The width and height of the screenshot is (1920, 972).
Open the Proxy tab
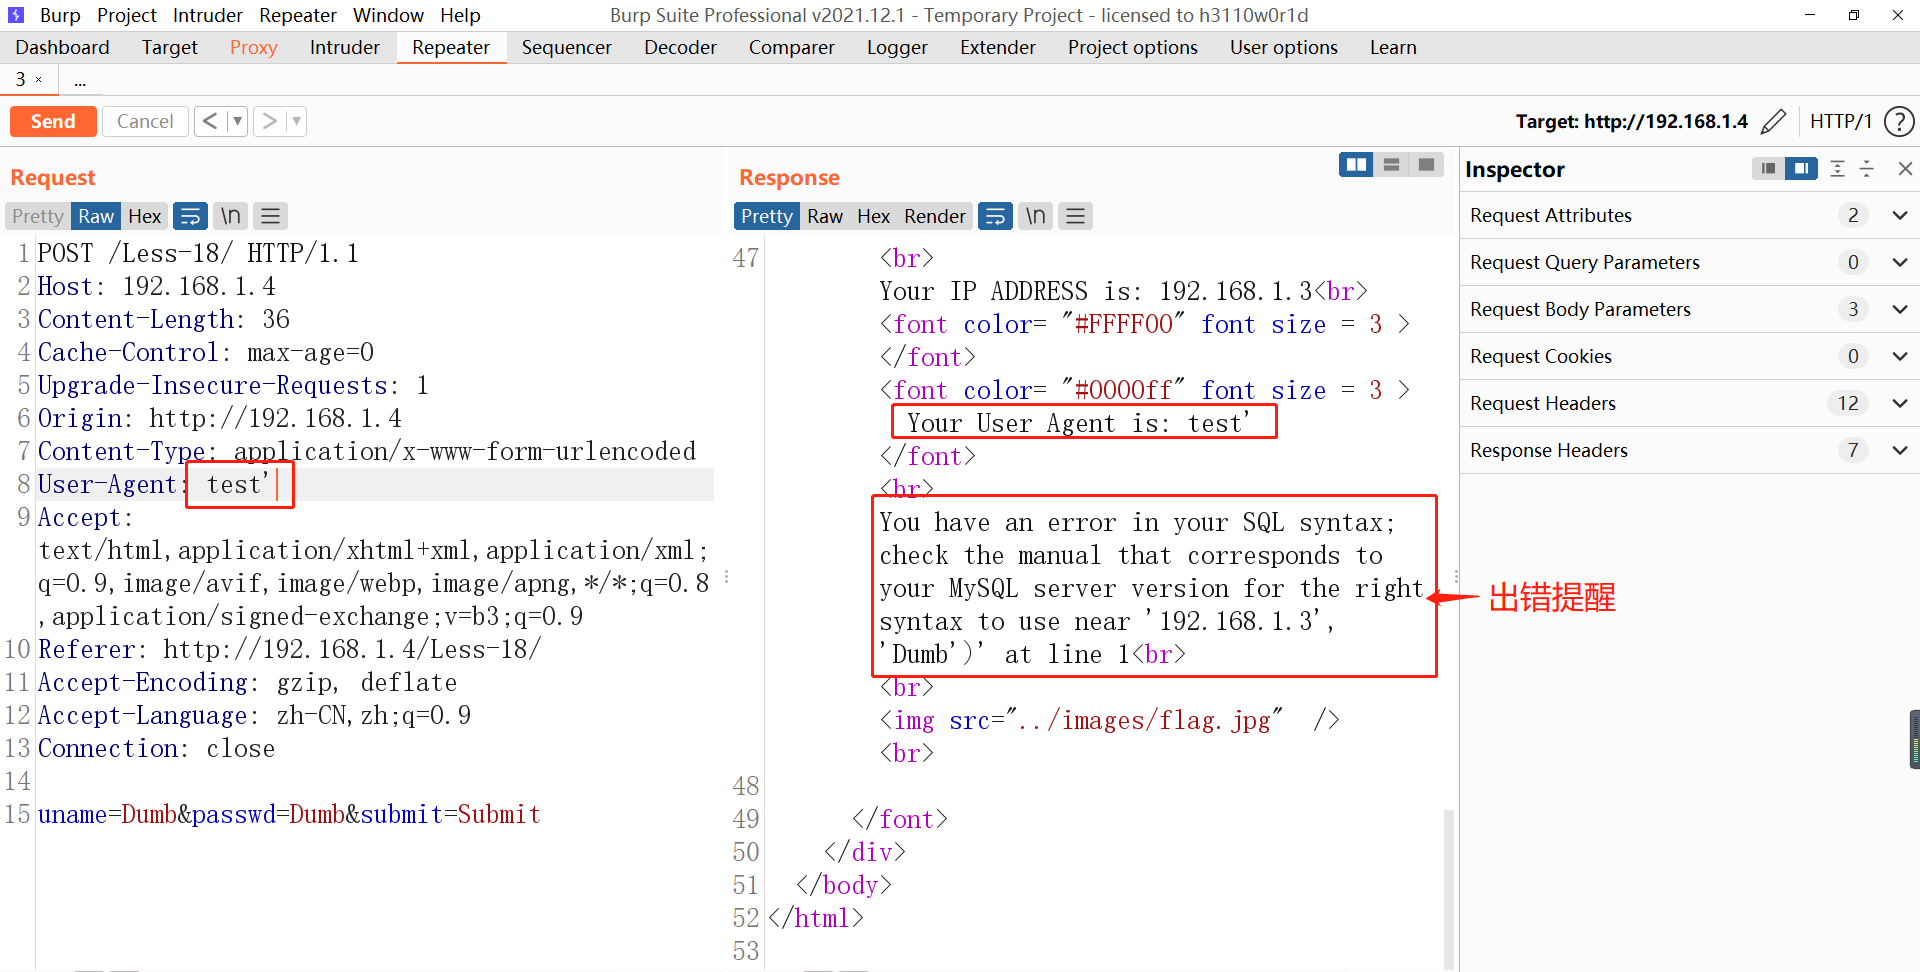click(253, 47)
